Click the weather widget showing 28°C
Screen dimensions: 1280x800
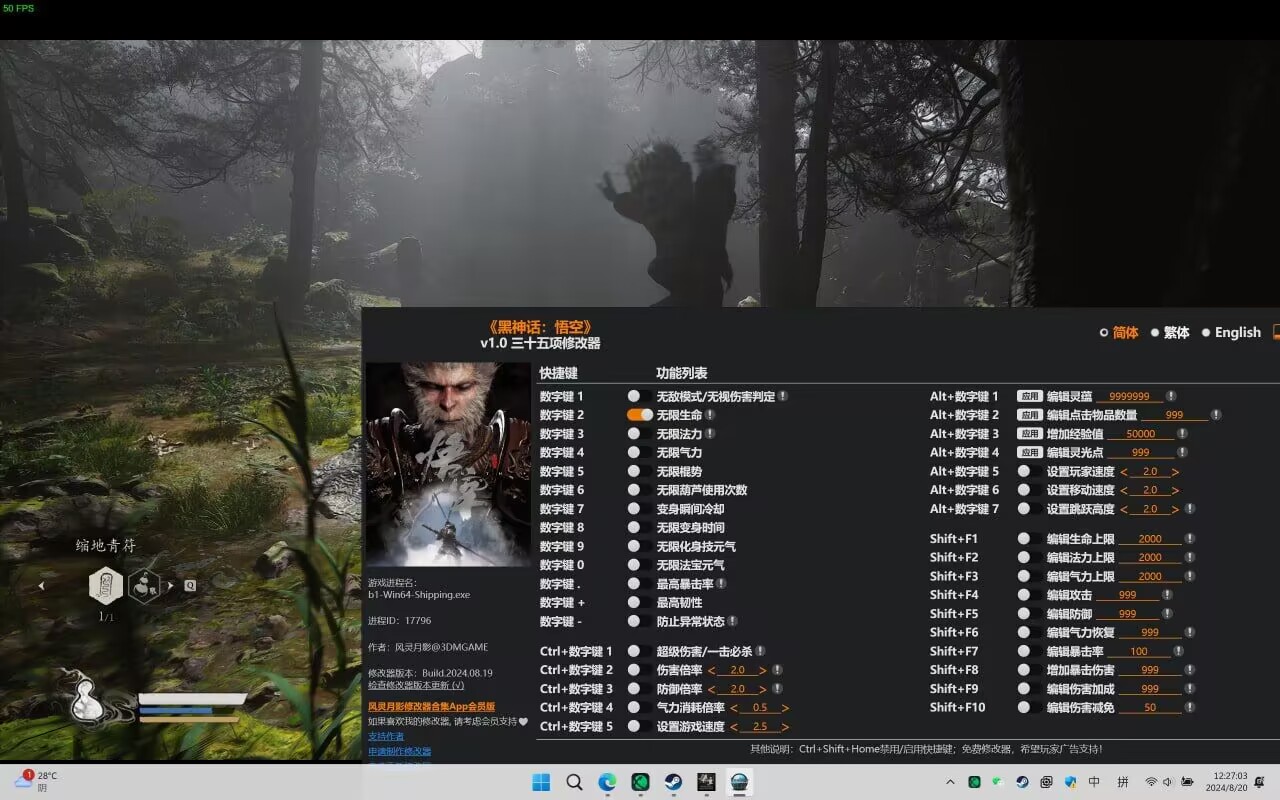(36, 781)
